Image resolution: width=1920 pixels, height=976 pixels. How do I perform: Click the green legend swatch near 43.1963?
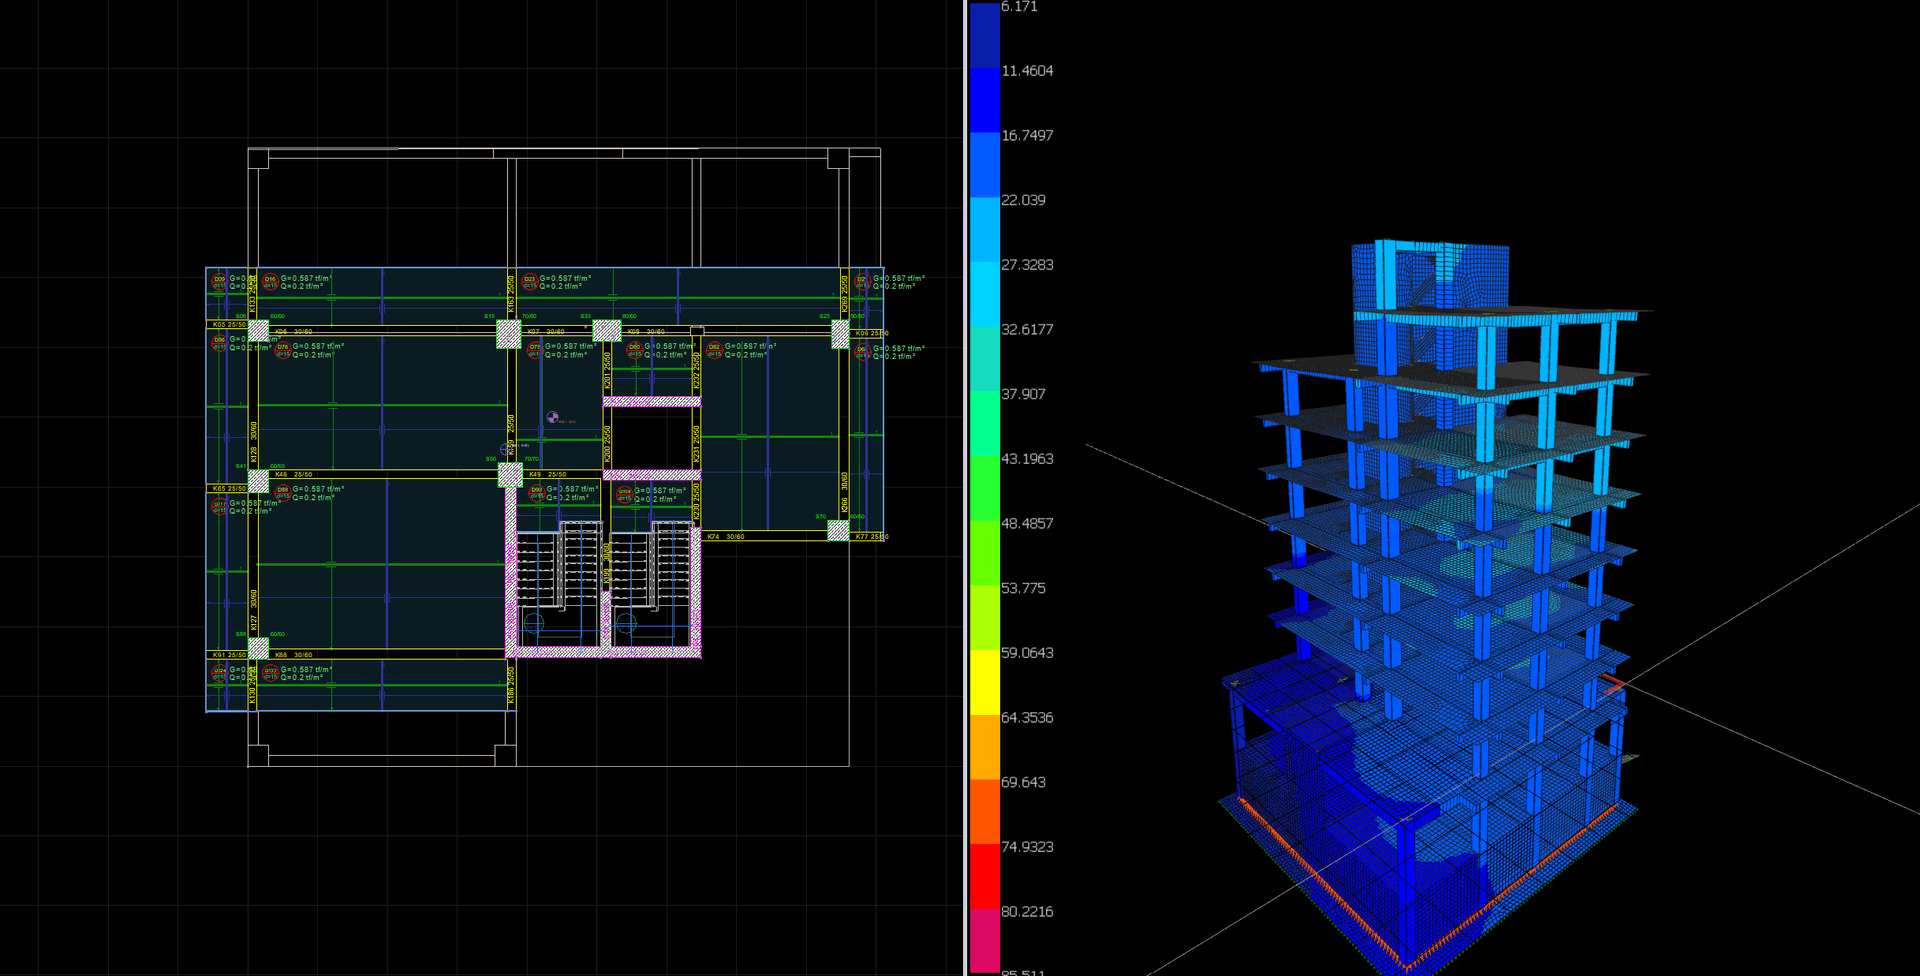tap(985, 489)
